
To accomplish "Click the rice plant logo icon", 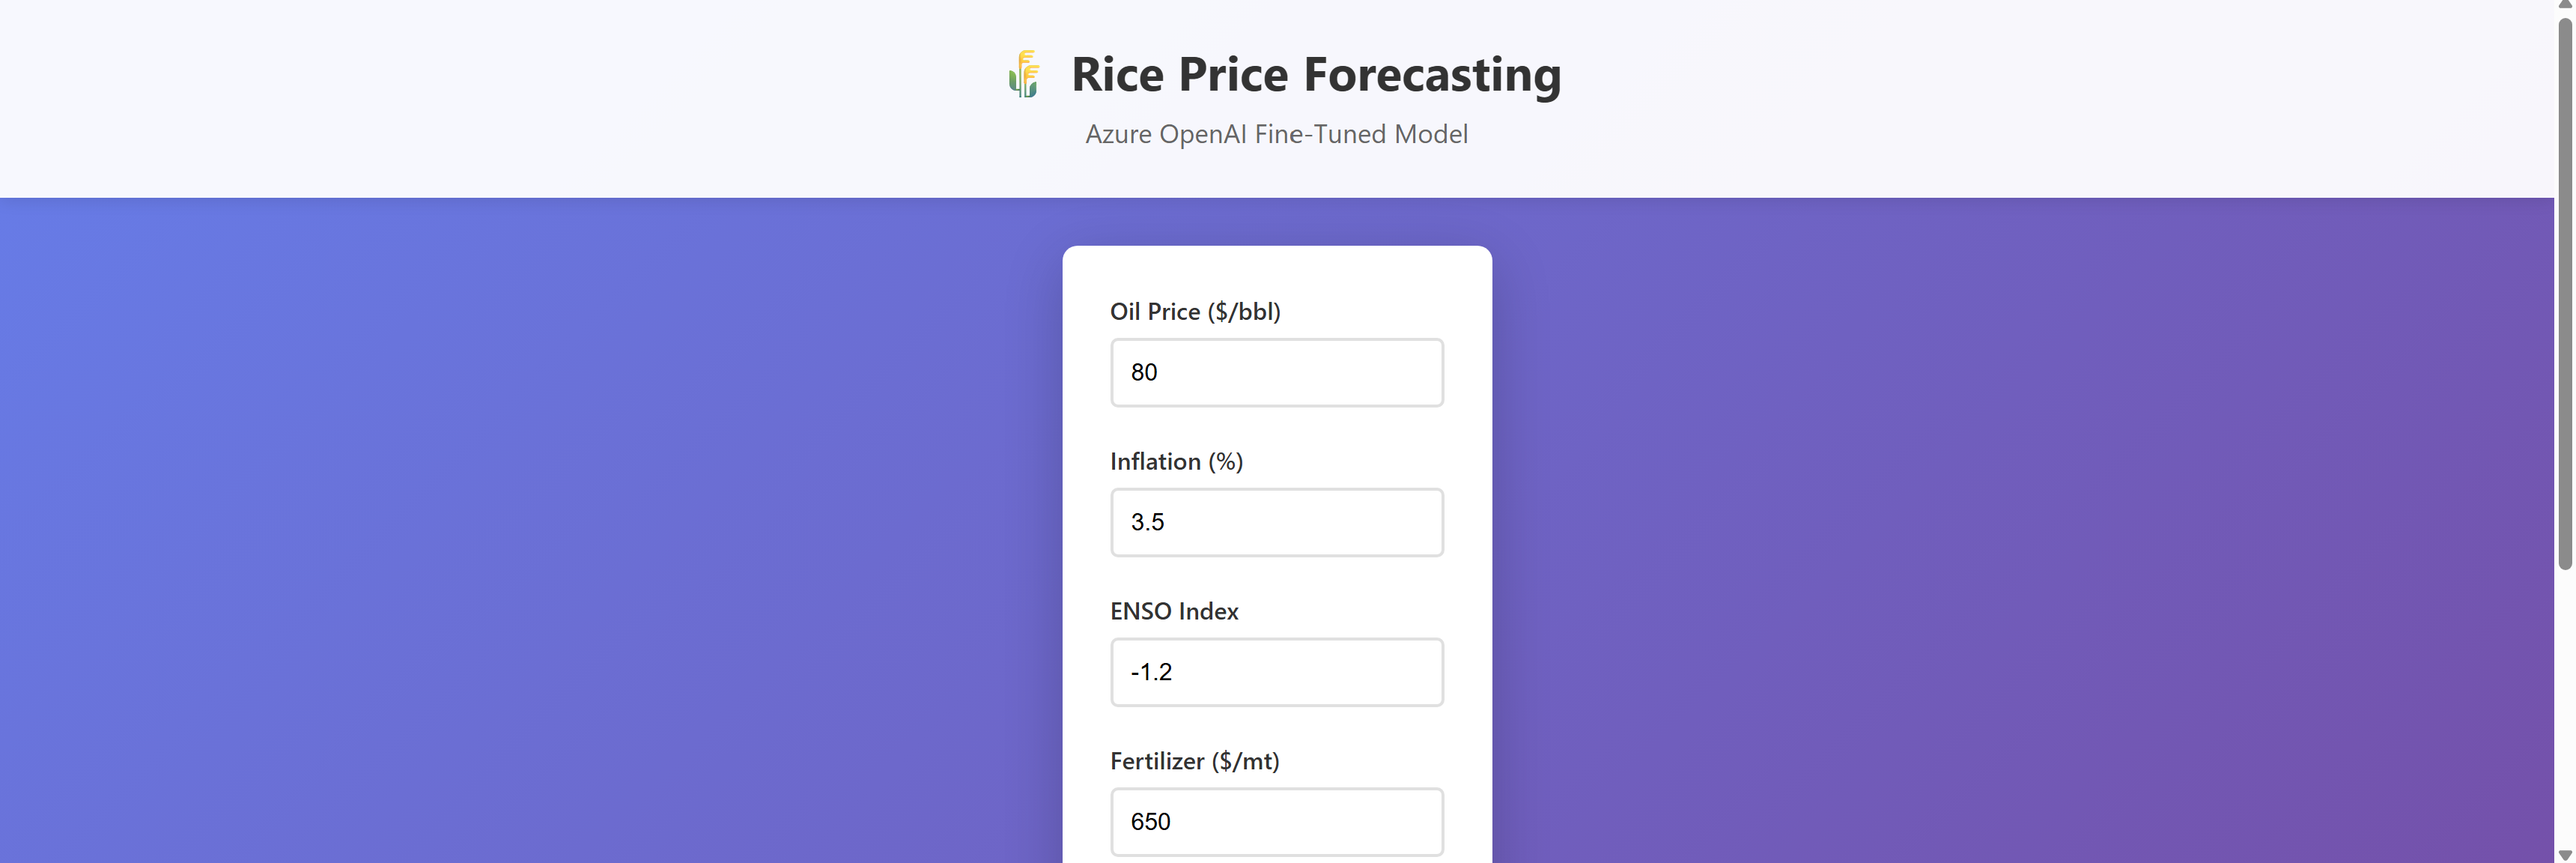I will click(1024, 74).
